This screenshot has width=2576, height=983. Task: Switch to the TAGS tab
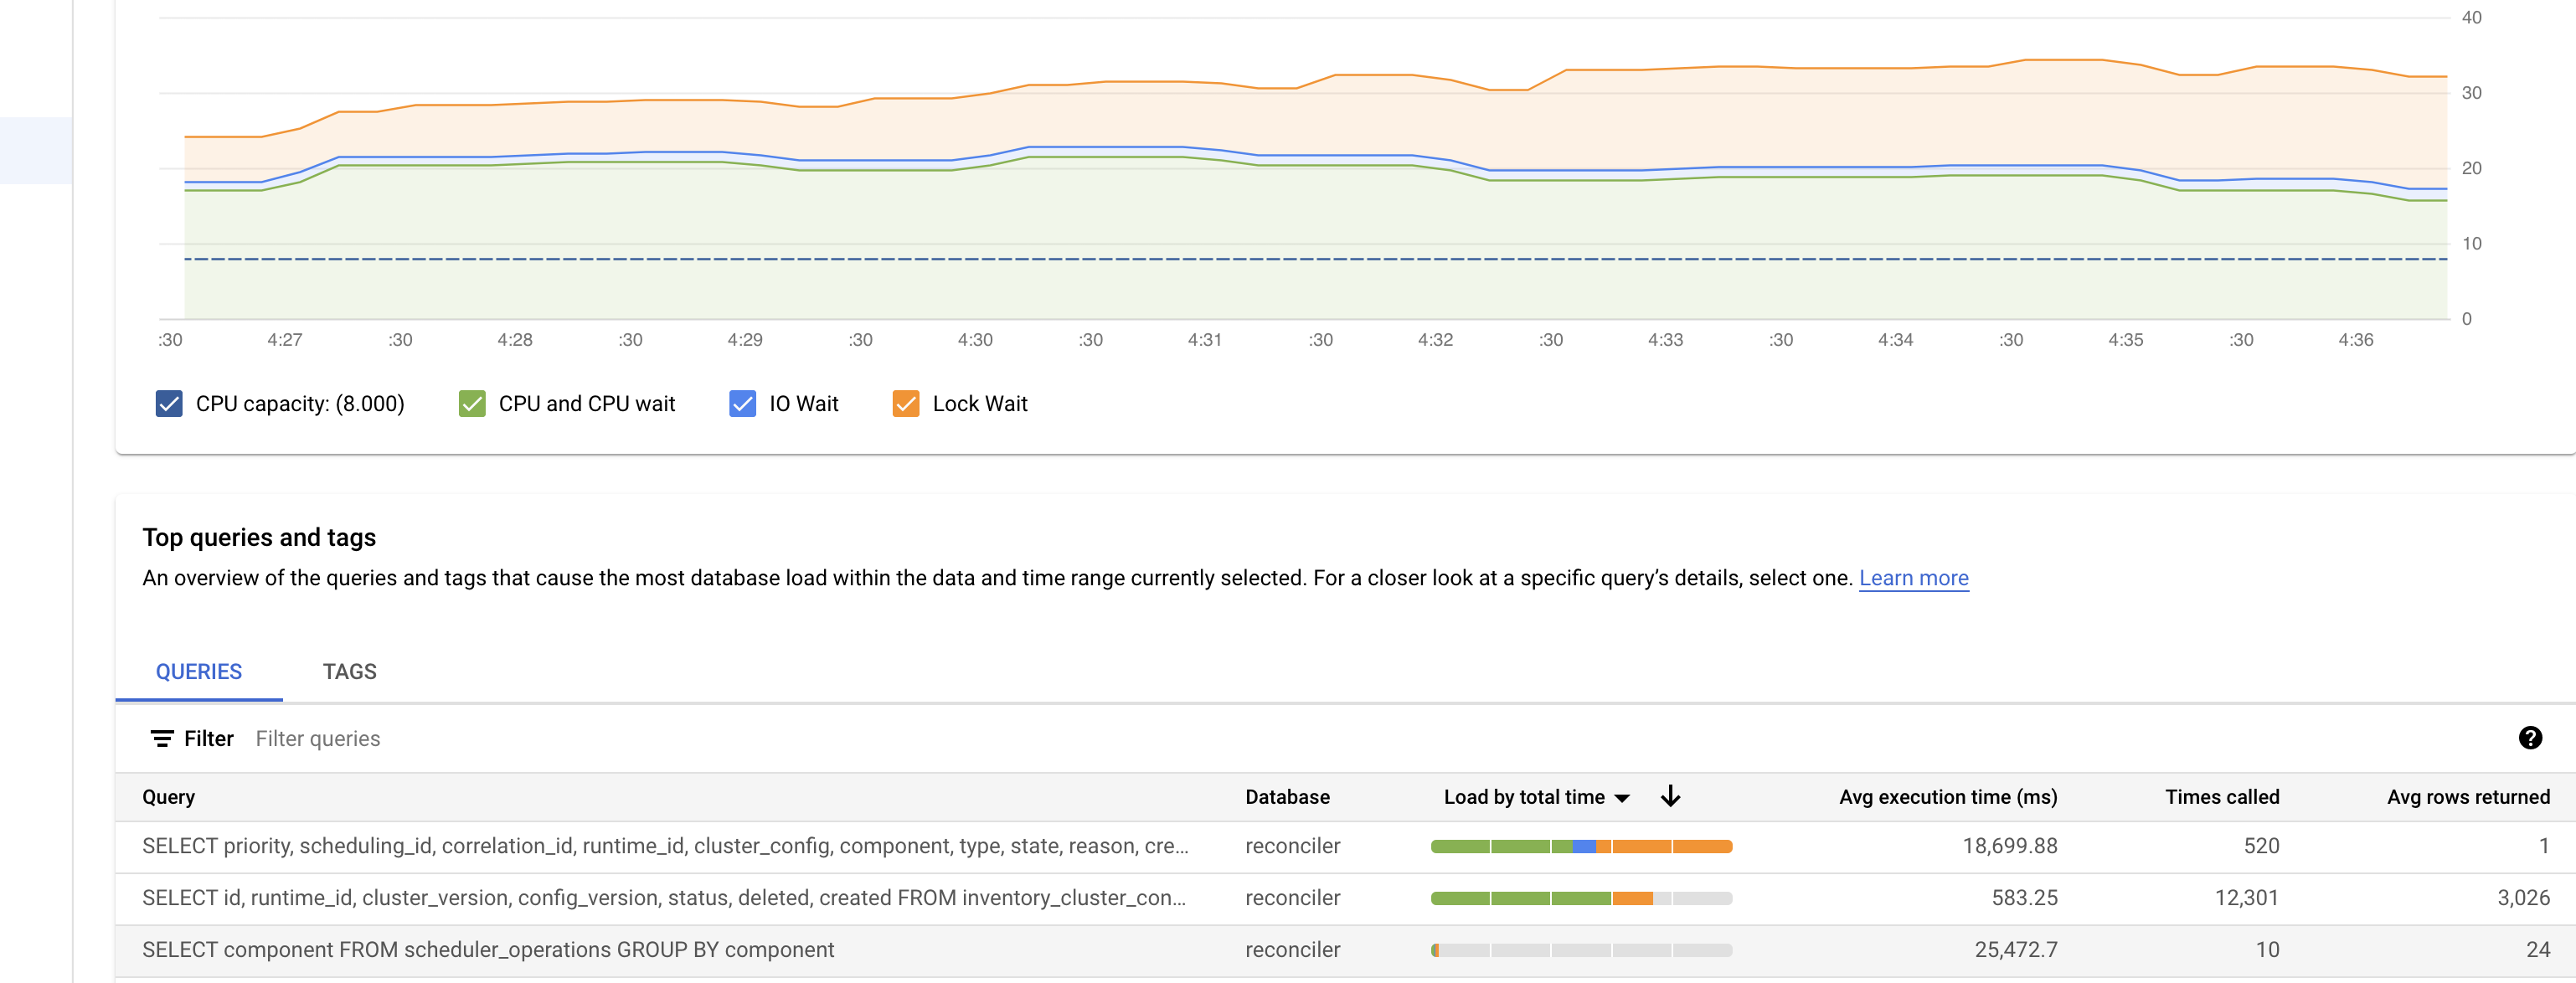(x=348, y=671)
